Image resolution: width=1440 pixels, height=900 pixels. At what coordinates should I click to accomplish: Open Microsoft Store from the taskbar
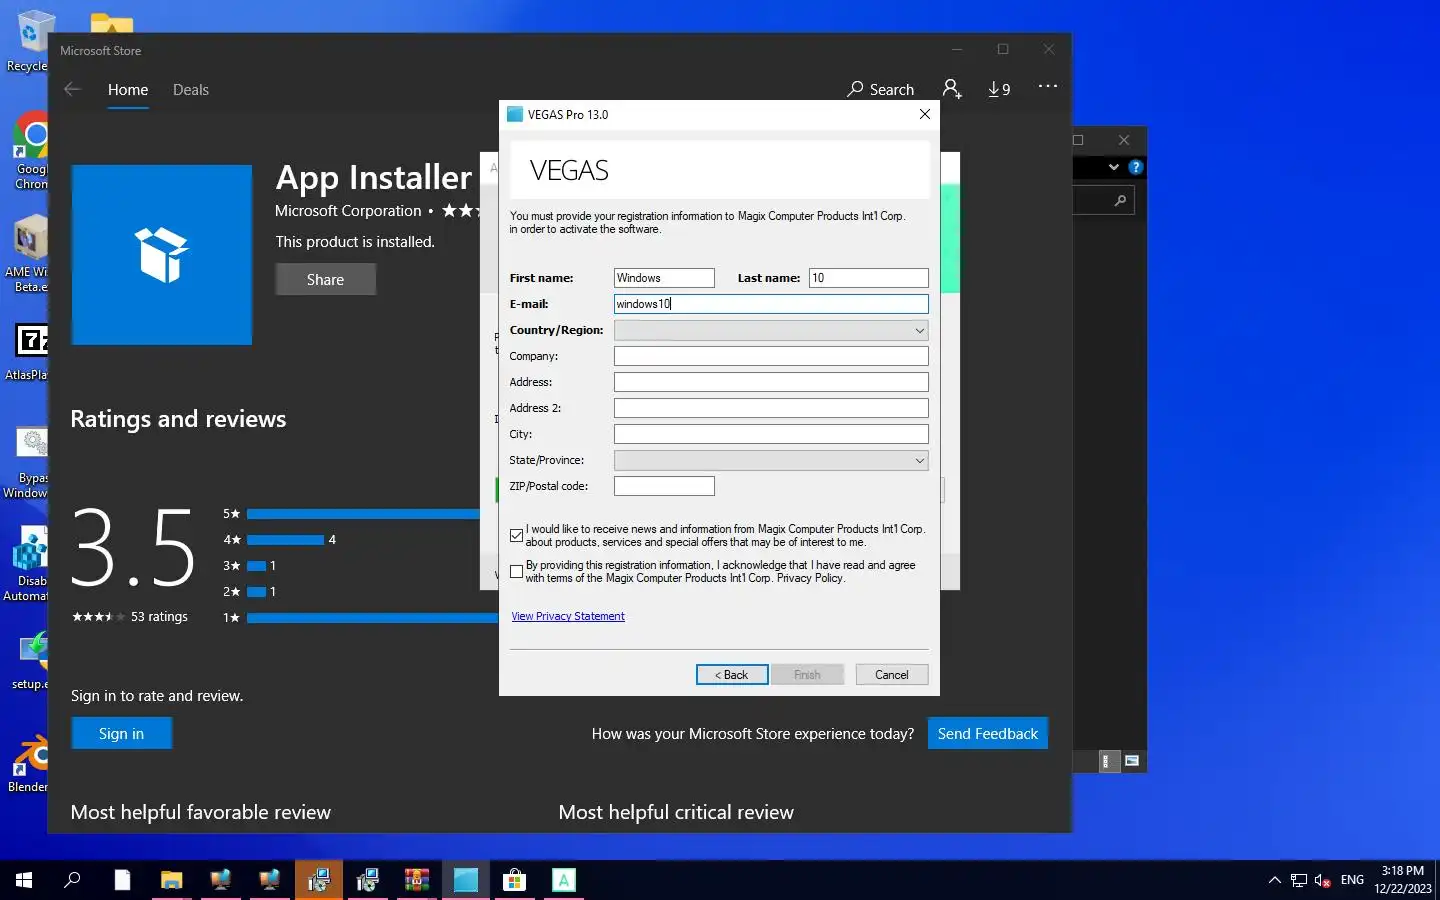tap(514, 880)
